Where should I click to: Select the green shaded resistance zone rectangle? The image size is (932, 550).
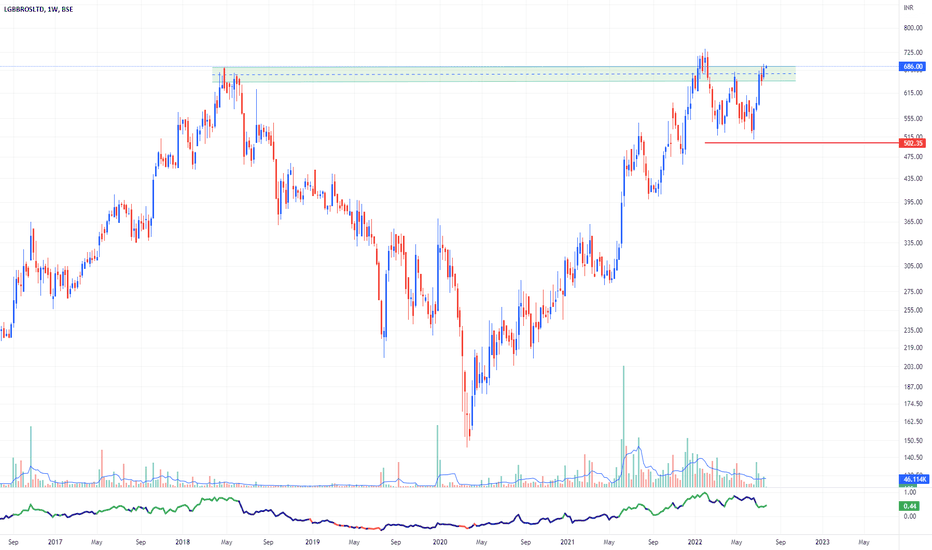[503, 74]
